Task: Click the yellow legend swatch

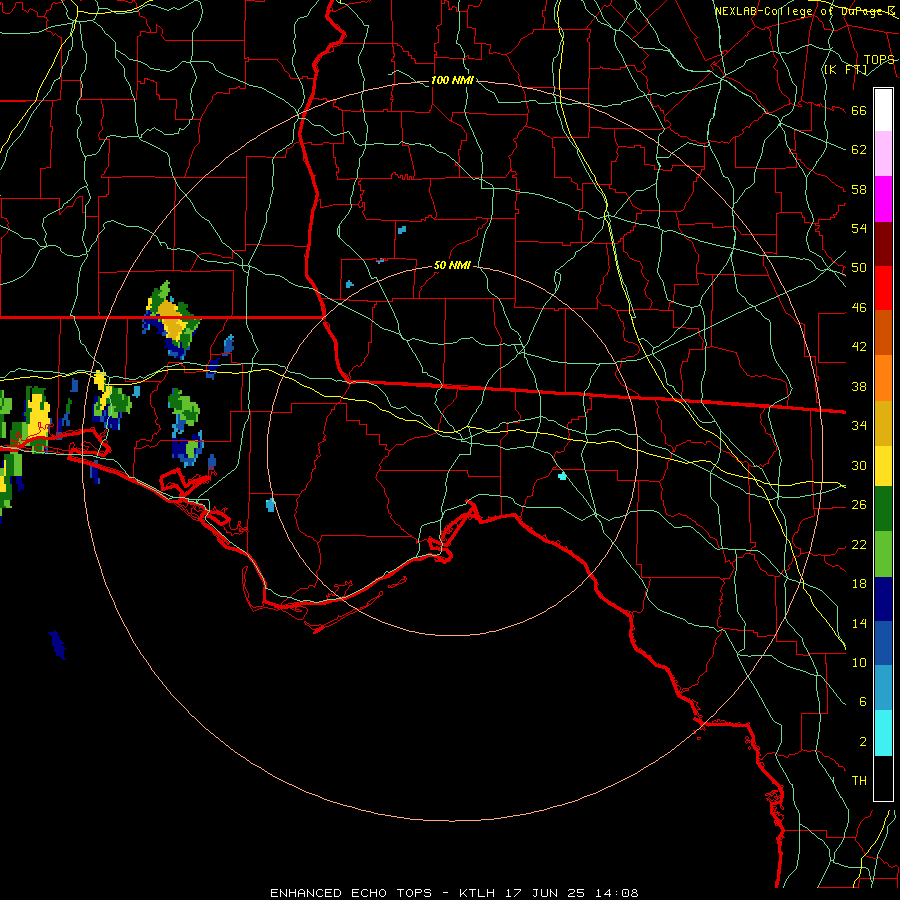Action: [883, 465]
